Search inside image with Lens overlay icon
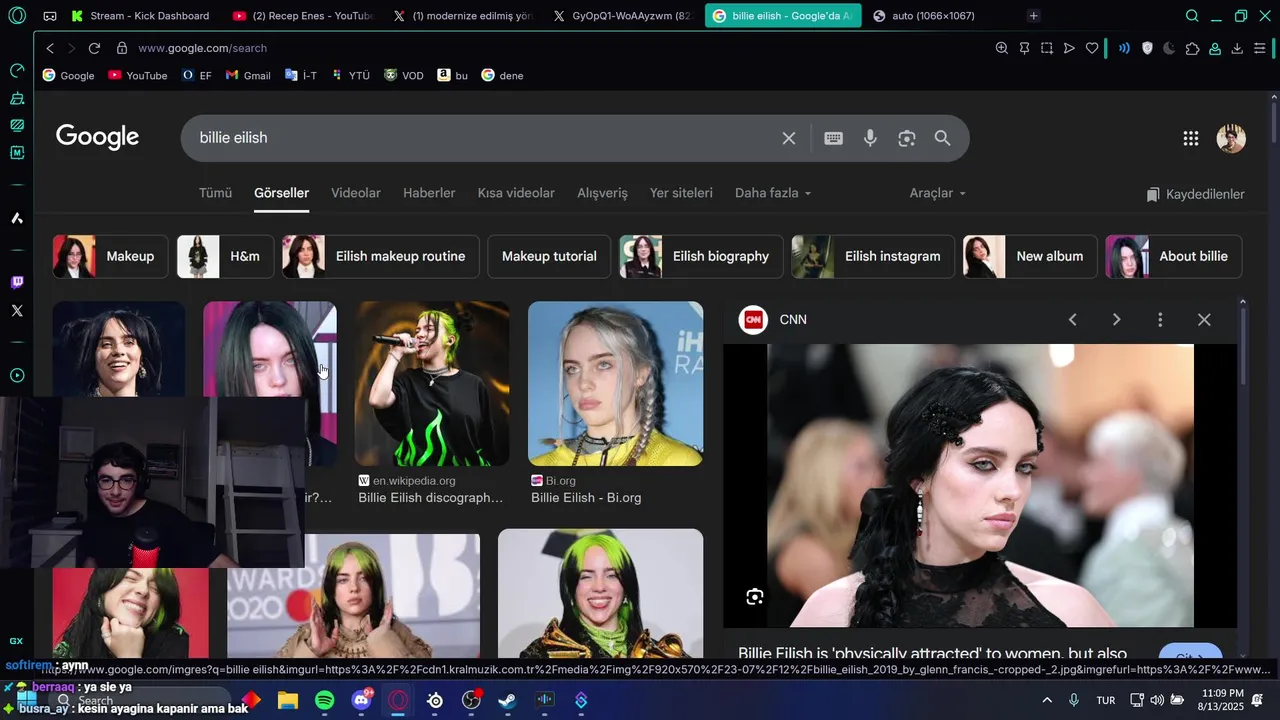 [755, 597]
